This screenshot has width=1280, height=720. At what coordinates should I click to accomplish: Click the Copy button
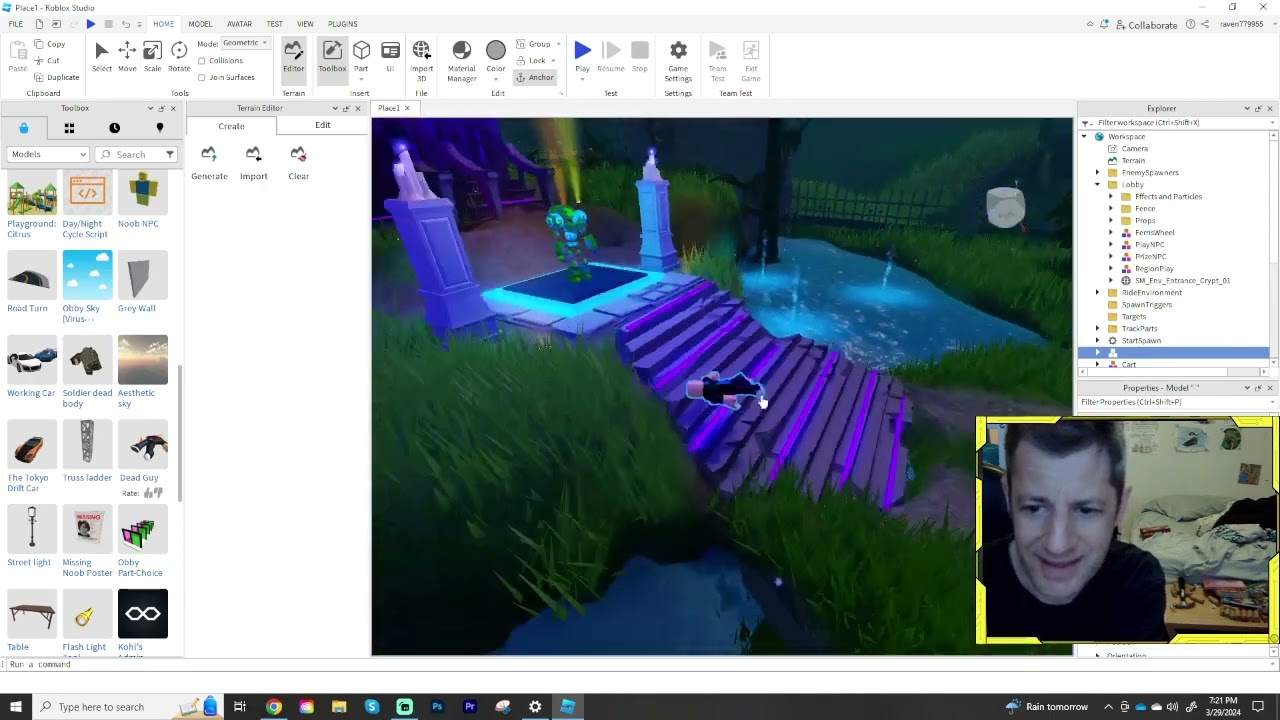pyautogui.click(x=49, y=44)
